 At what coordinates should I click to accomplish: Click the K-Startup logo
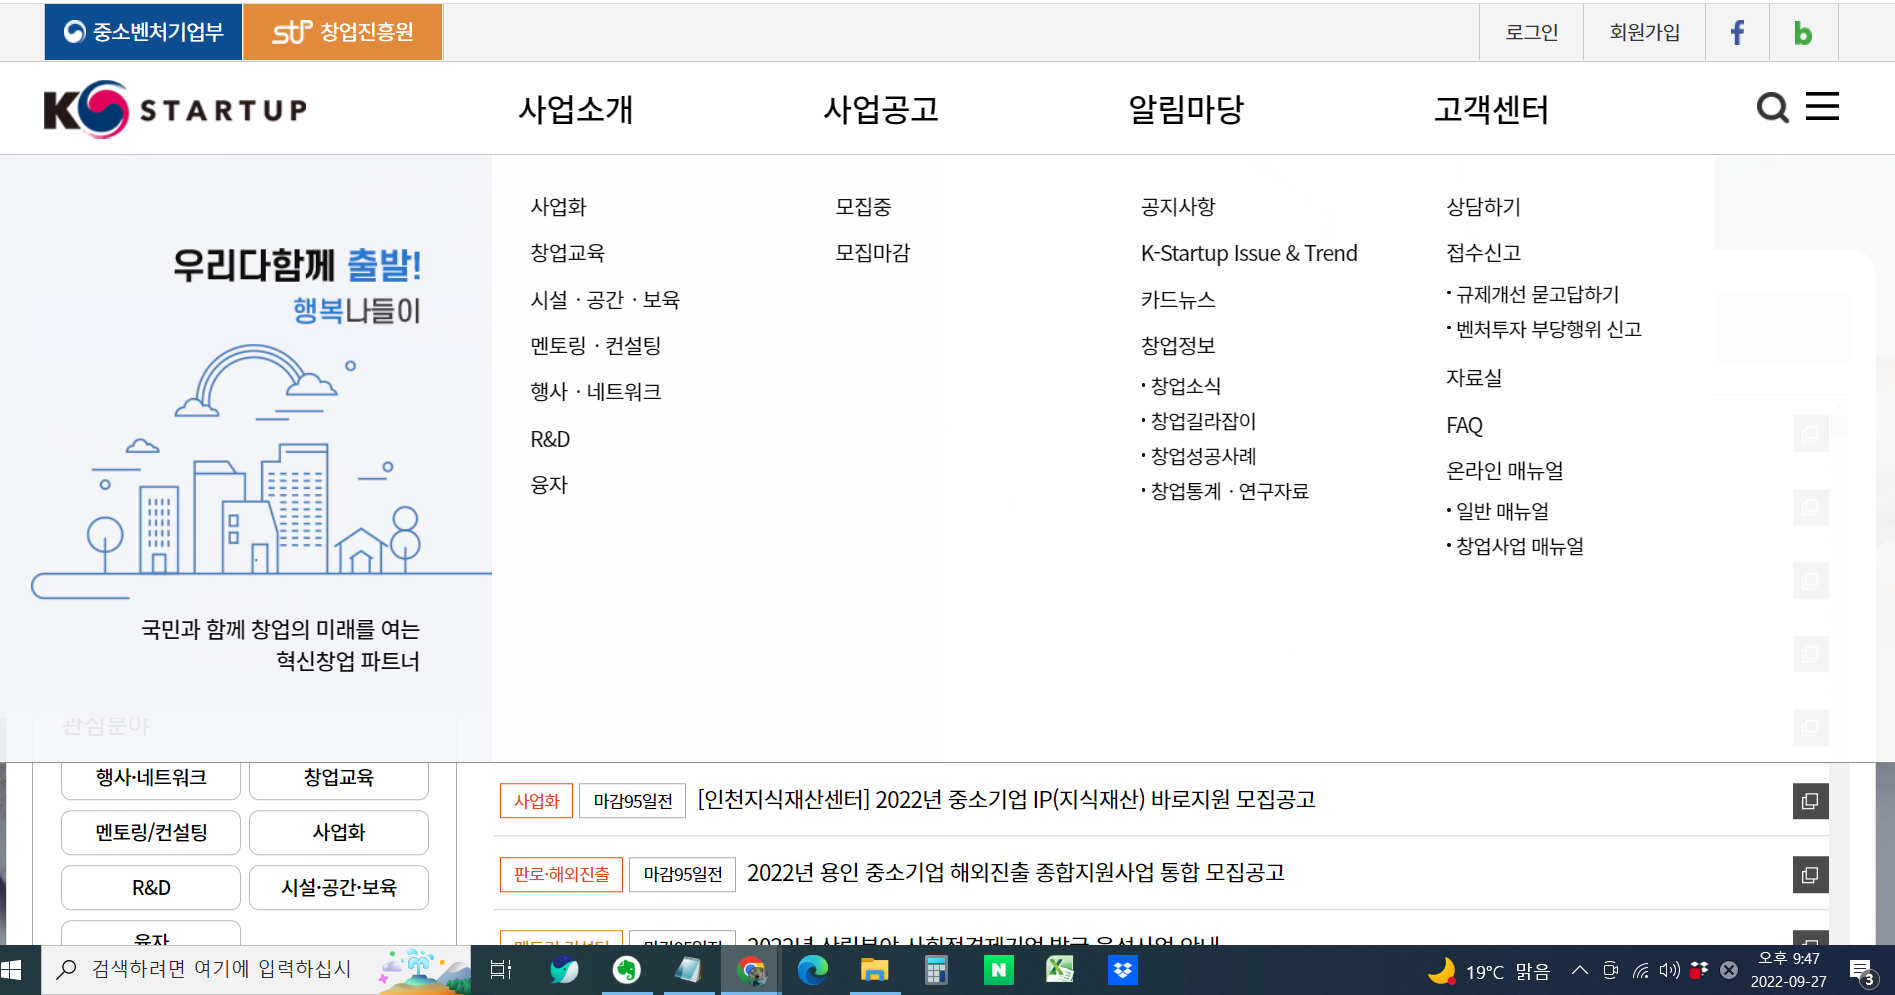(175, 109)
